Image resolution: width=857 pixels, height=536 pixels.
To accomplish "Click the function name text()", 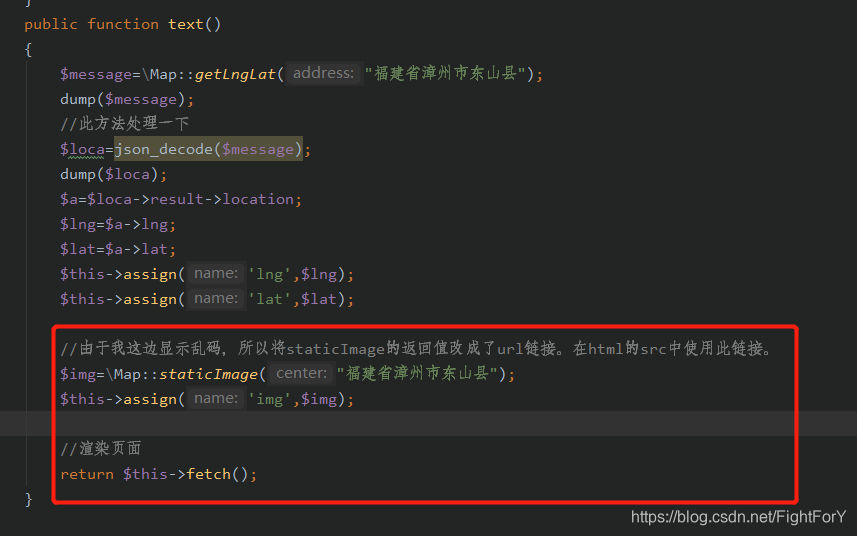I will pyautogui.click(x=194, y=25).
